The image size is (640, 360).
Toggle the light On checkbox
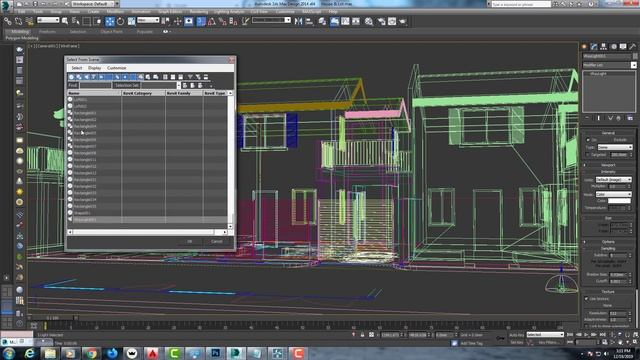[x=589, y=140]
